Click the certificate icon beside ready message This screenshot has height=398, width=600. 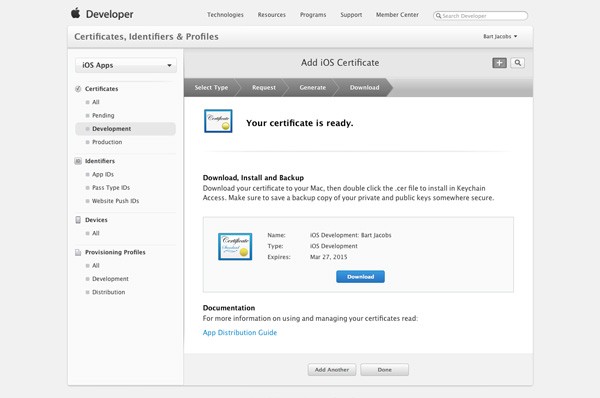point(218,121)
